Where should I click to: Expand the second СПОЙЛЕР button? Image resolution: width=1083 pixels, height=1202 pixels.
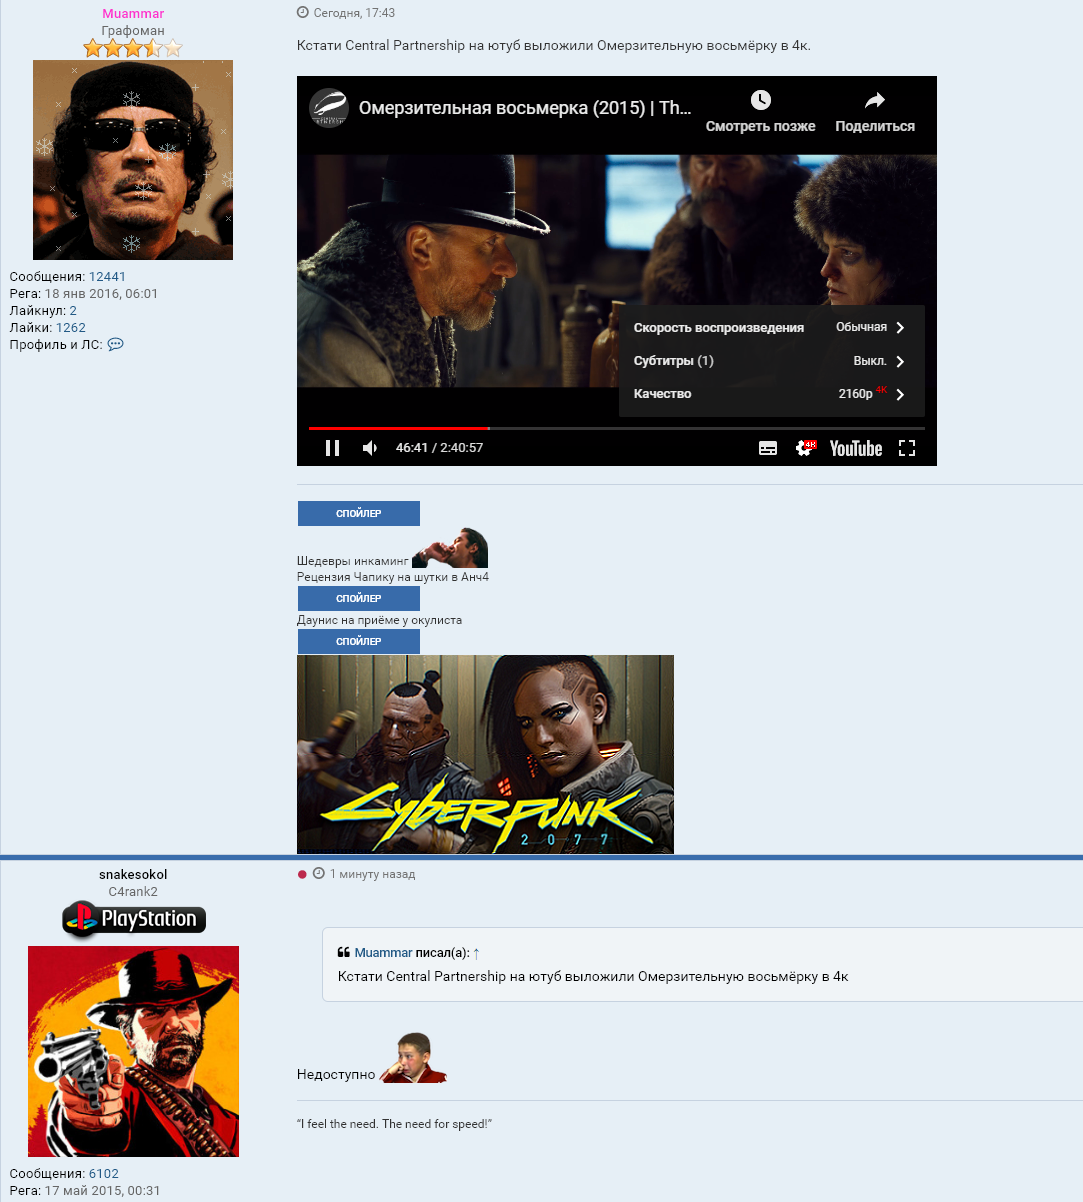coord(359,598)
